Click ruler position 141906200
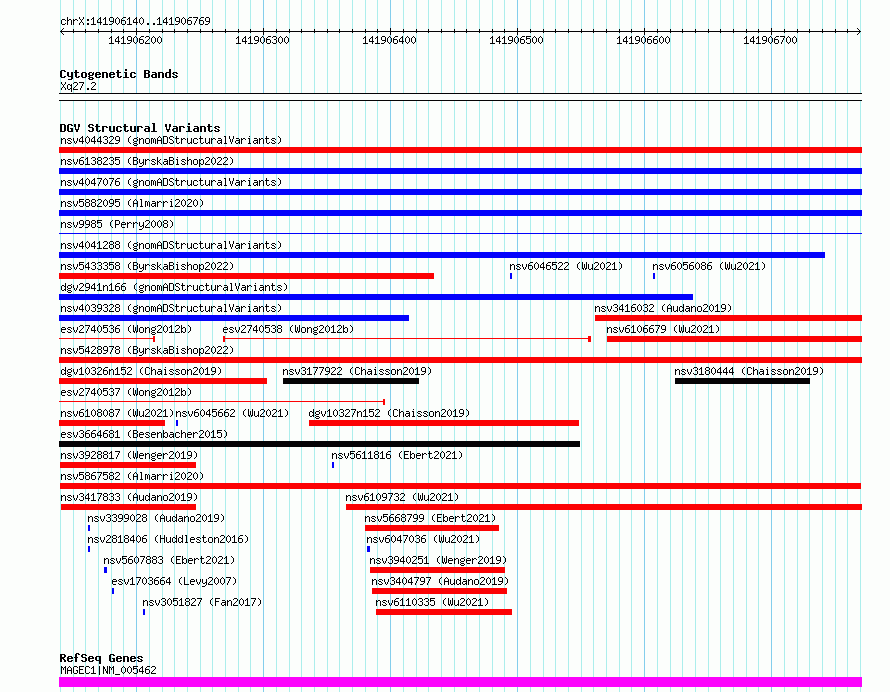The image size is (890, 692). click(135, 40)
